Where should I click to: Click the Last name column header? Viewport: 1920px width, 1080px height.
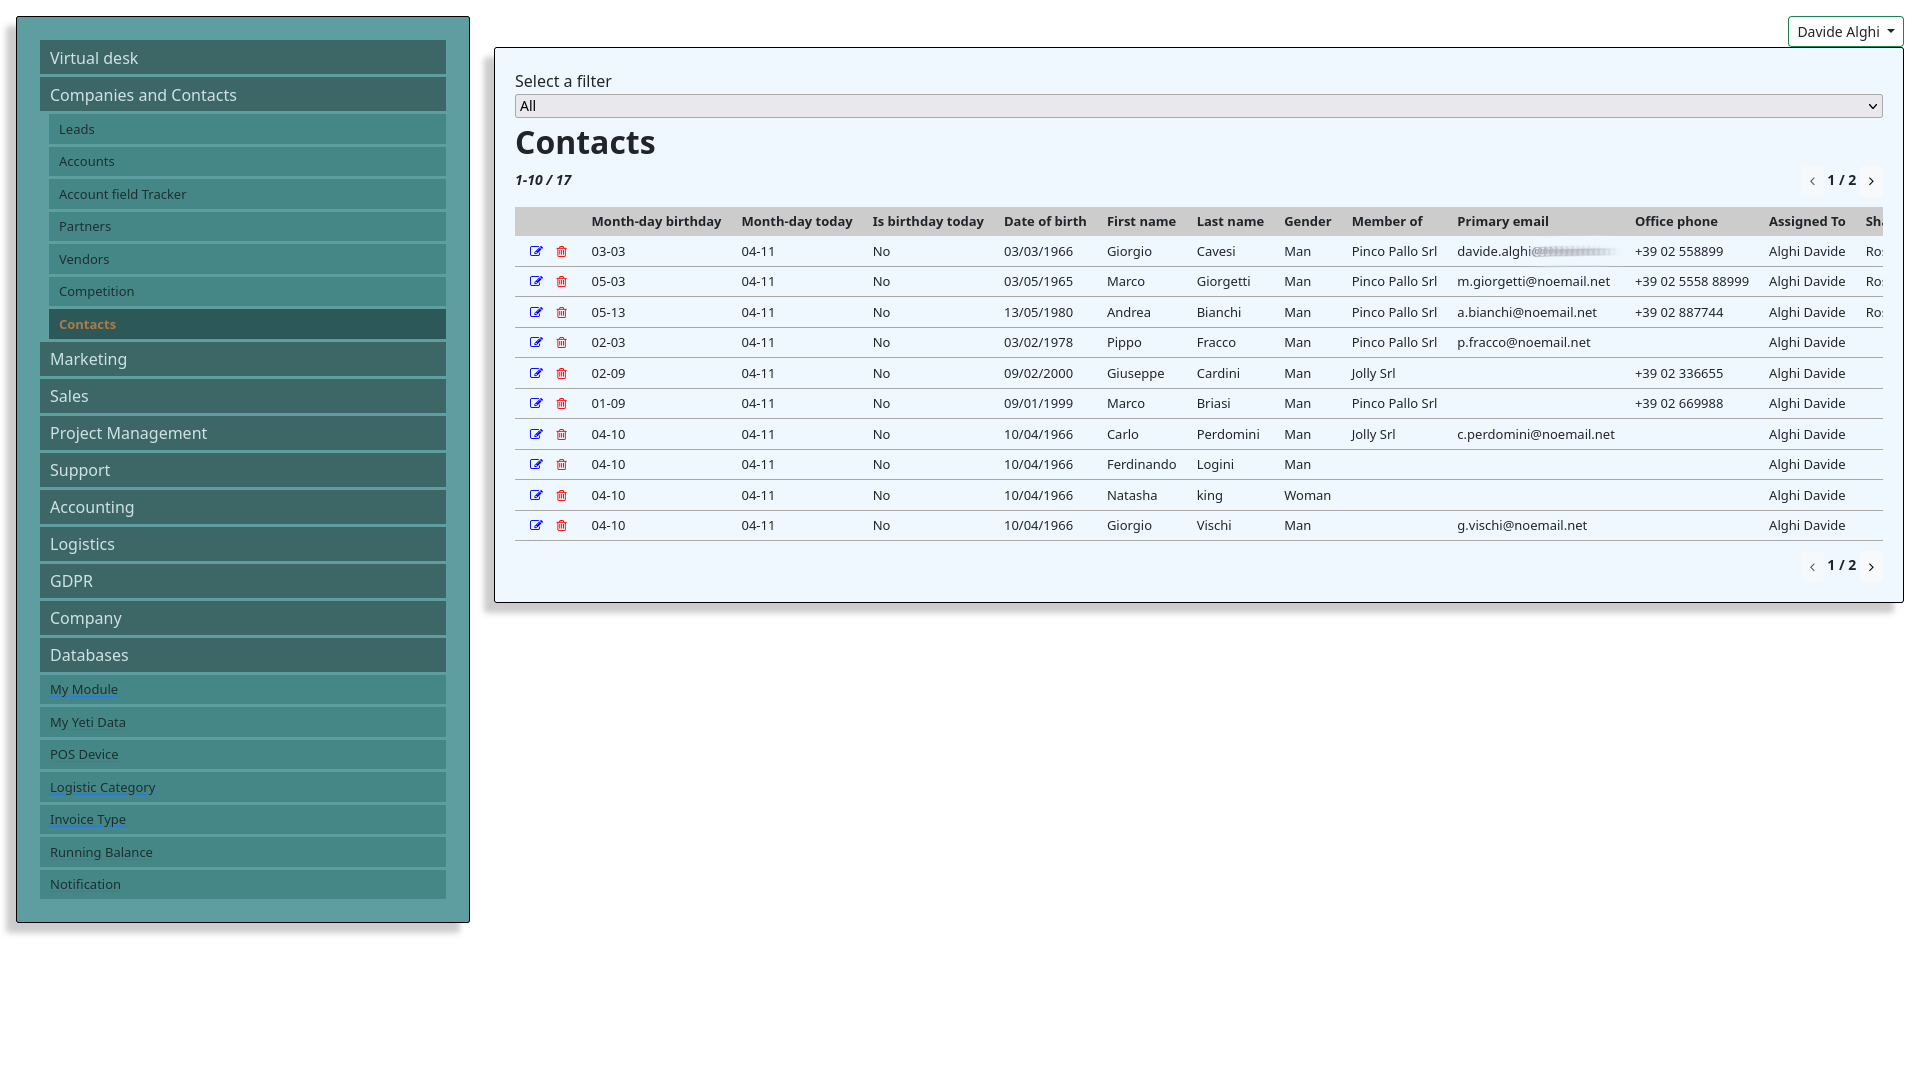(1229, 221)
